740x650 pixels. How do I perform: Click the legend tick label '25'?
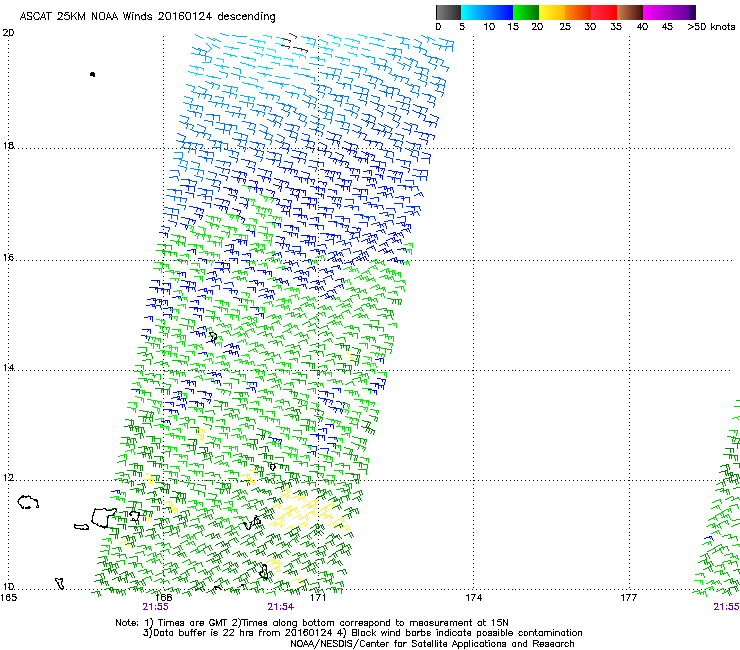click(x=565, y=27)
